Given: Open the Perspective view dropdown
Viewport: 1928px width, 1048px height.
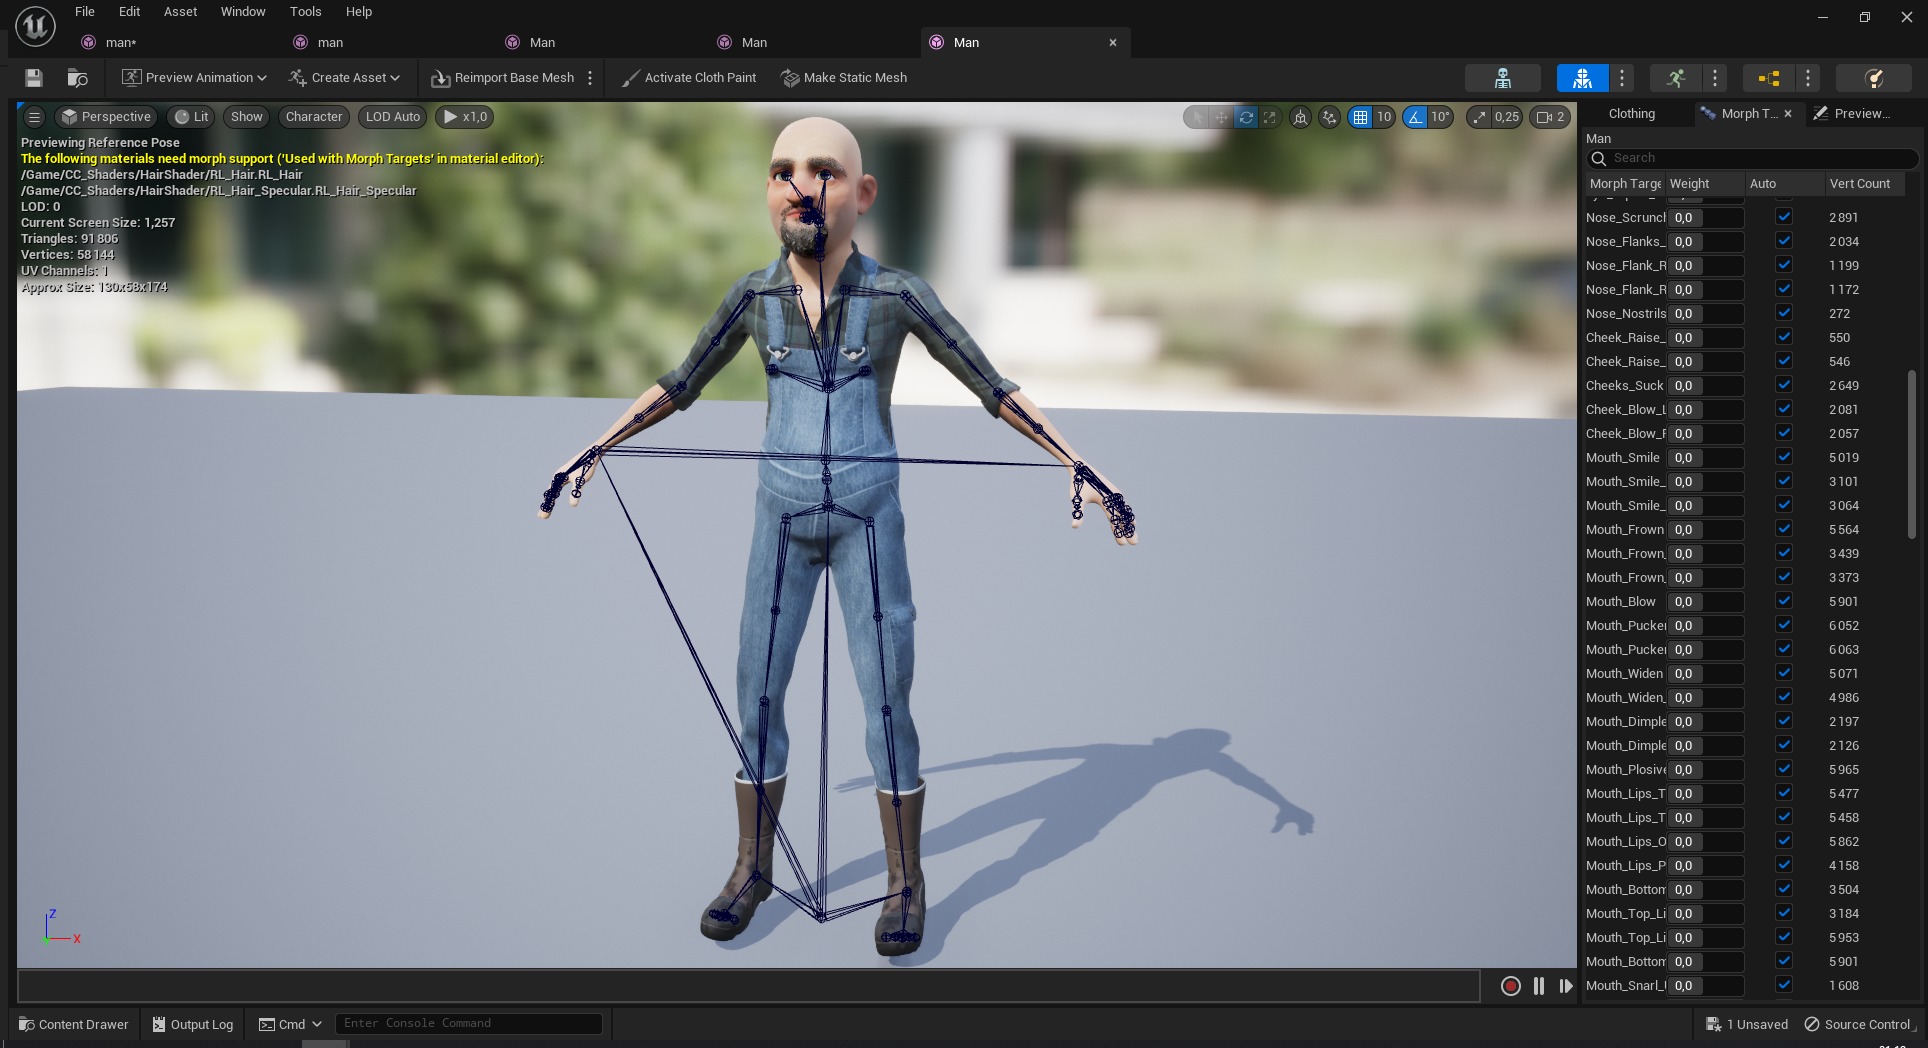Looking at the screenshot, I should tap(106, 117).
